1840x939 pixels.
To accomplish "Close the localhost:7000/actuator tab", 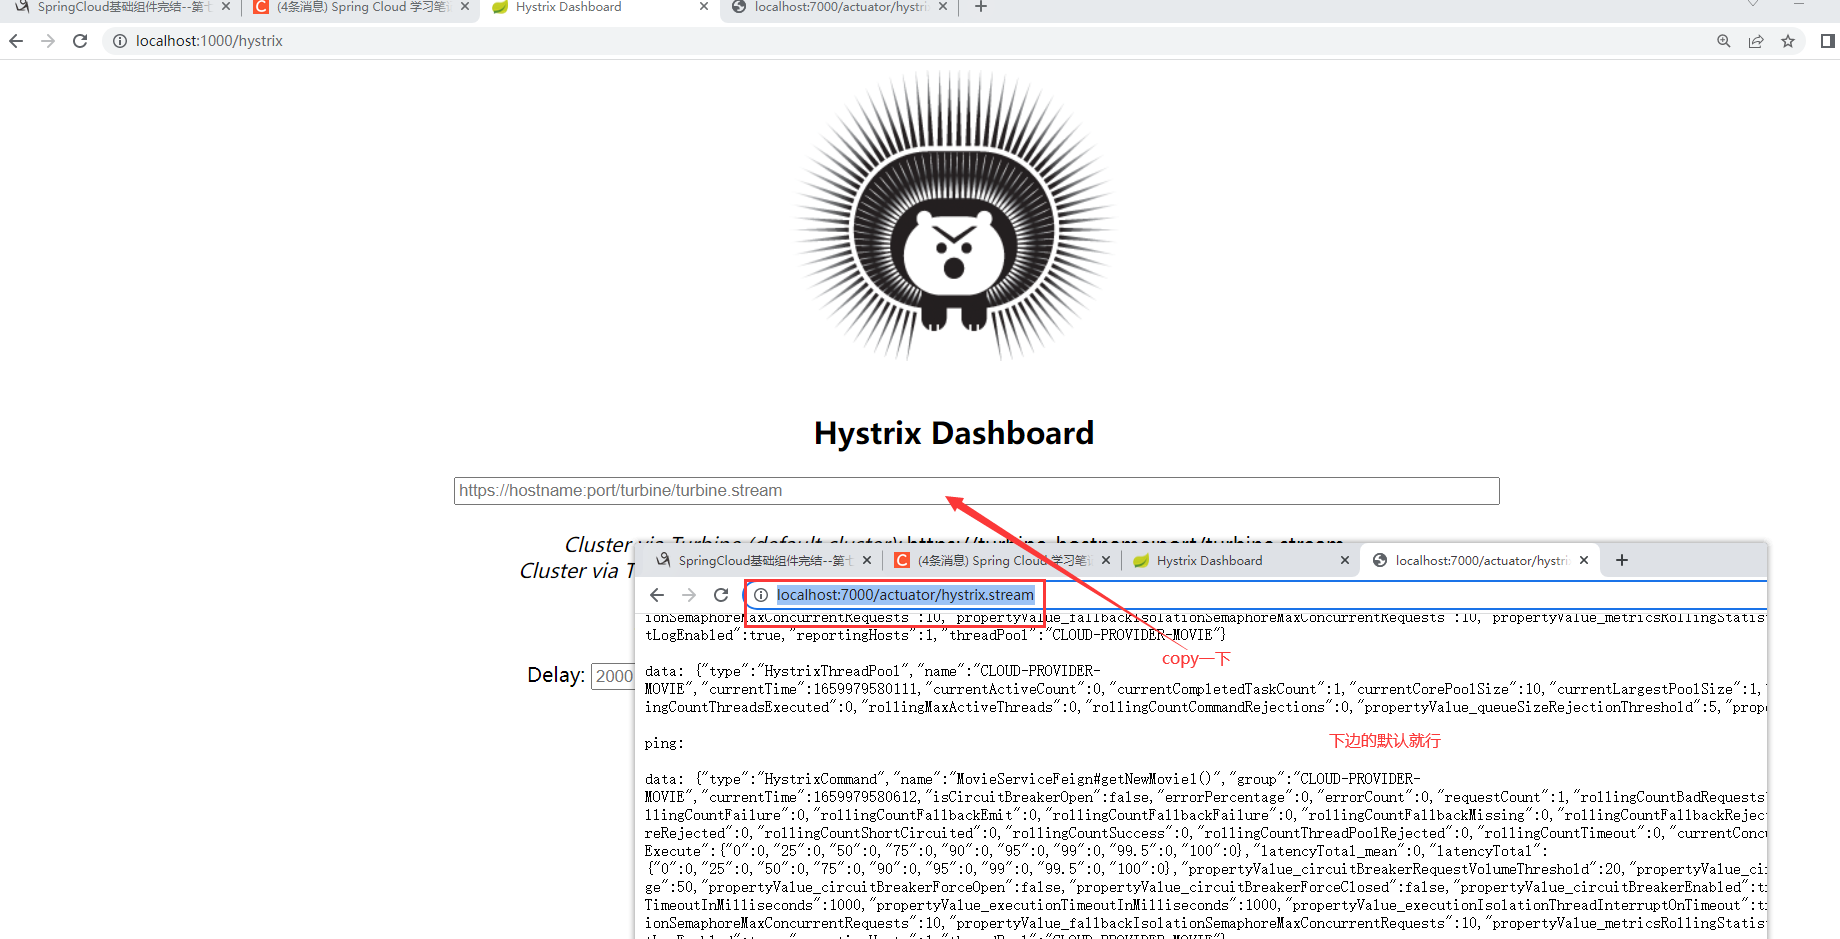I will (x=942, y=7).
